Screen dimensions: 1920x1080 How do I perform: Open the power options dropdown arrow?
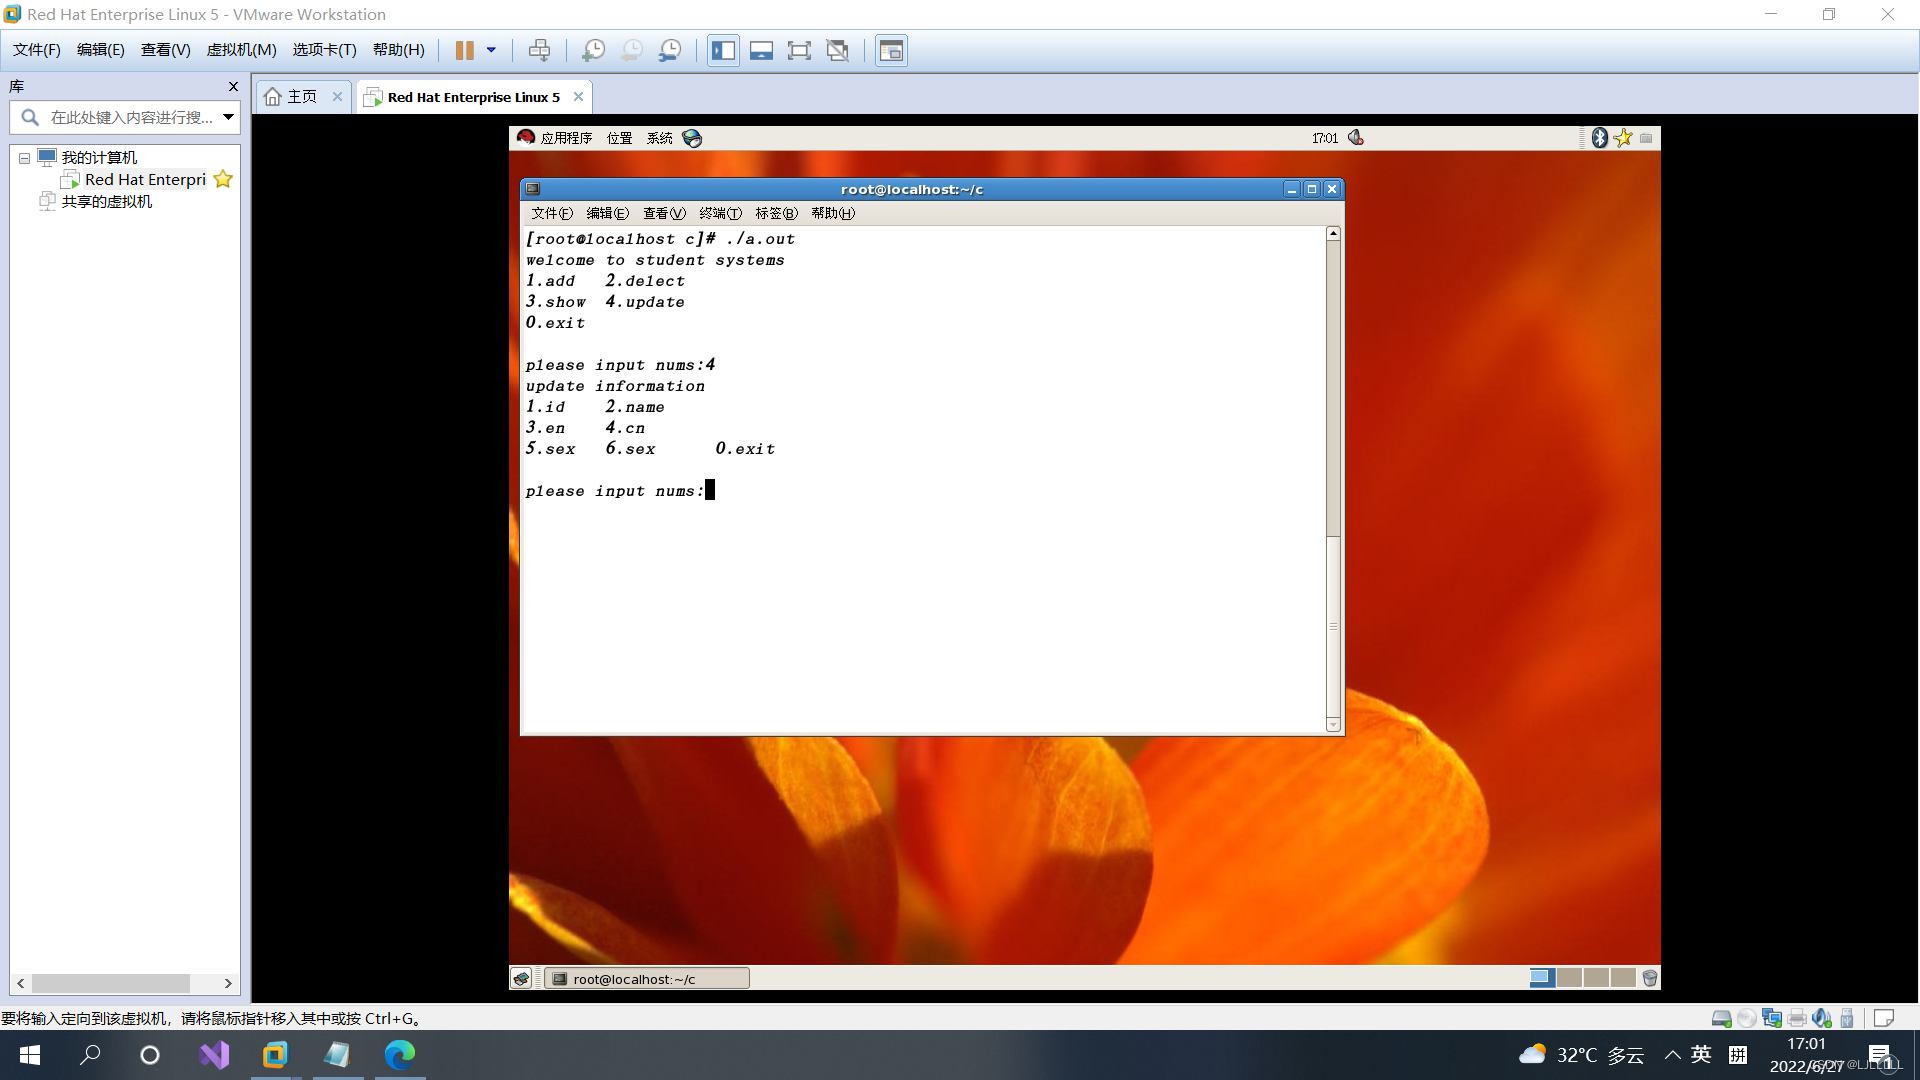click(x=491, y=50)
